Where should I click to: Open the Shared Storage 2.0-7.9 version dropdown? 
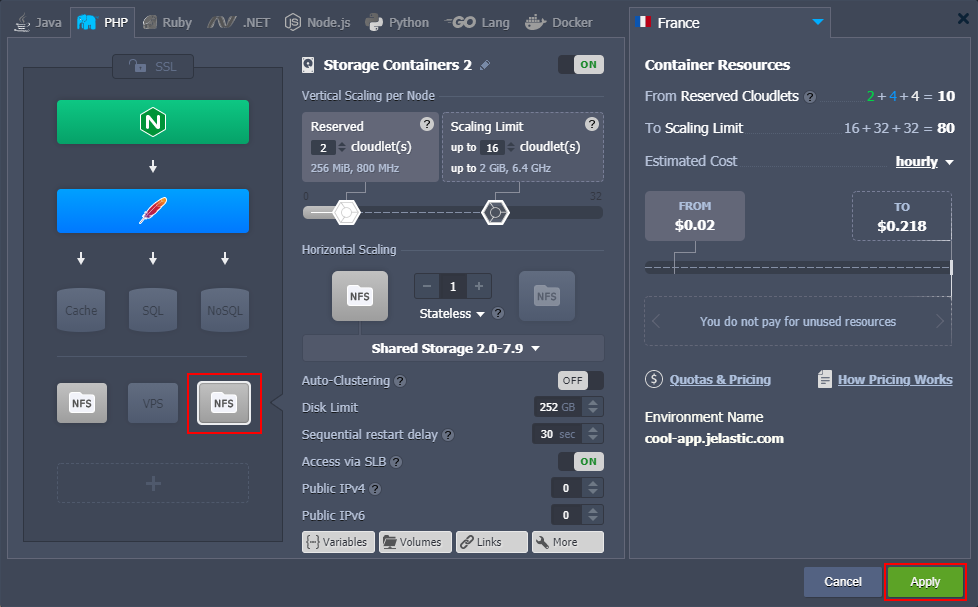(x=452, y=347)
